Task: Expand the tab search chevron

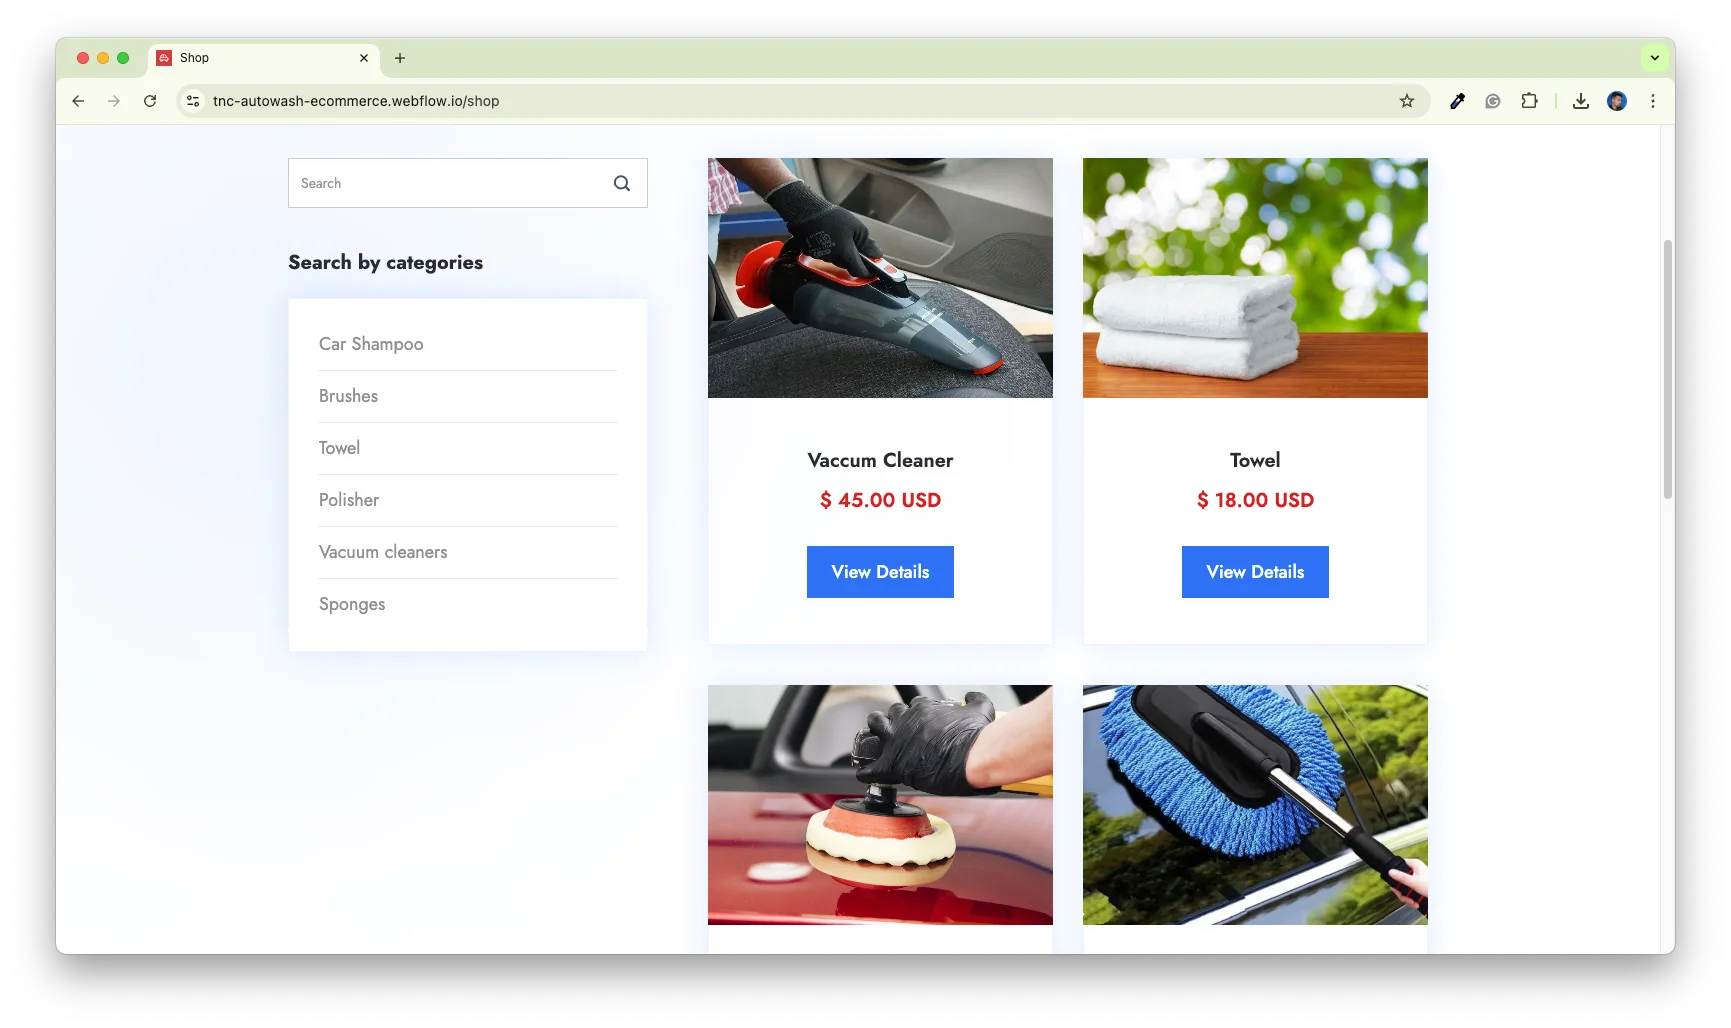Action: (x=1654, y=58)
